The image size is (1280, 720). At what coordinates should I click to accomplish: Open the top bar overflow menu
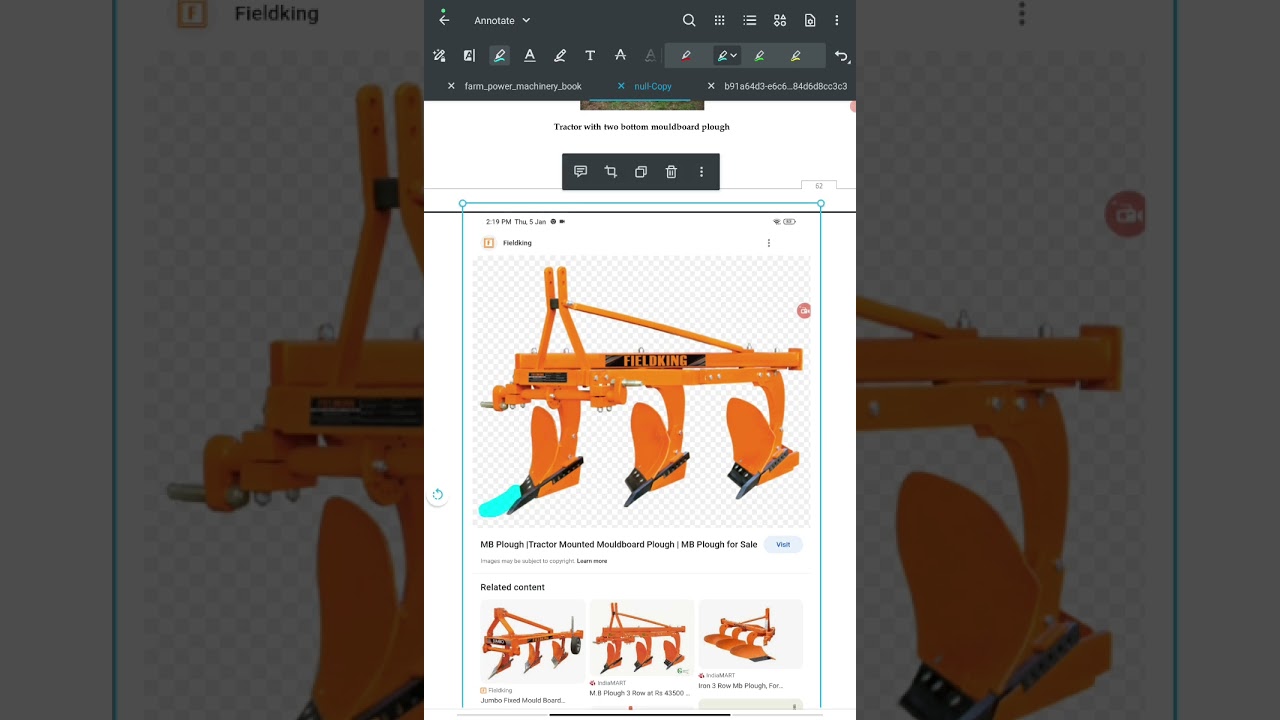point(837,20)
